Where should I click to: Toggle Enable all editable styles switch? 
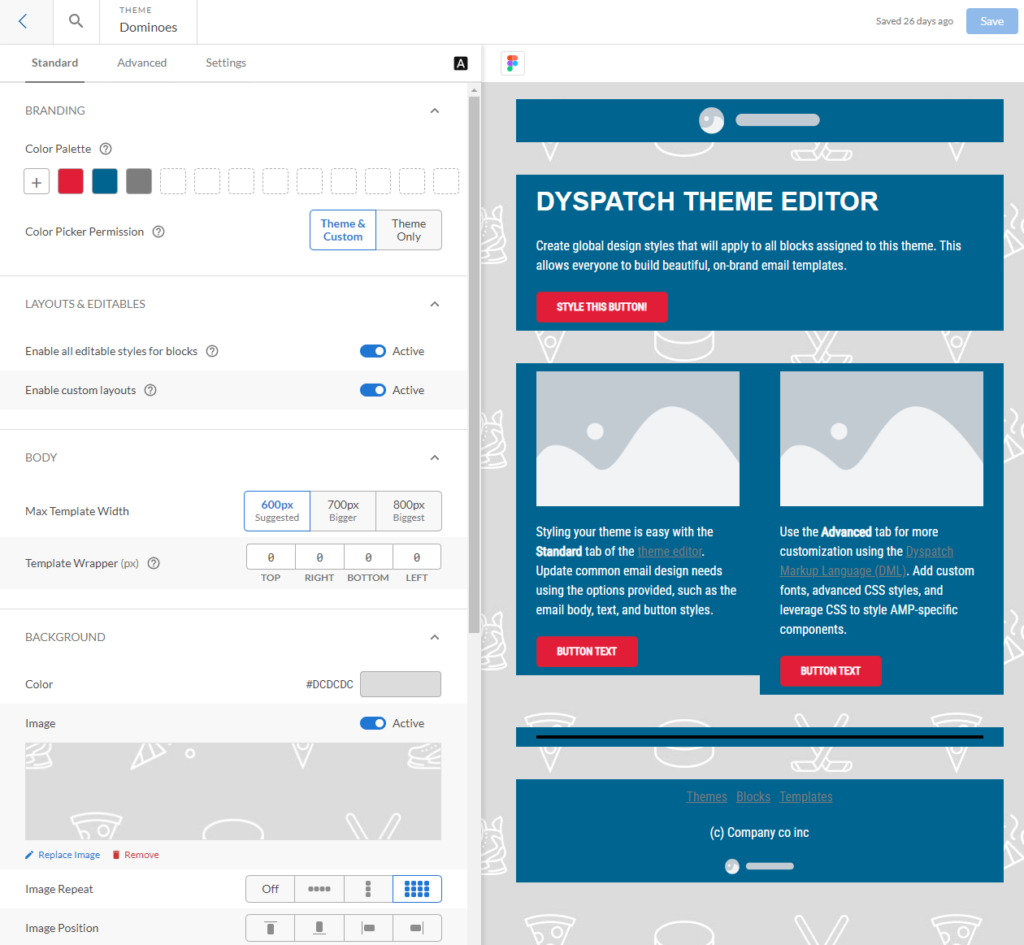[373, 351]
